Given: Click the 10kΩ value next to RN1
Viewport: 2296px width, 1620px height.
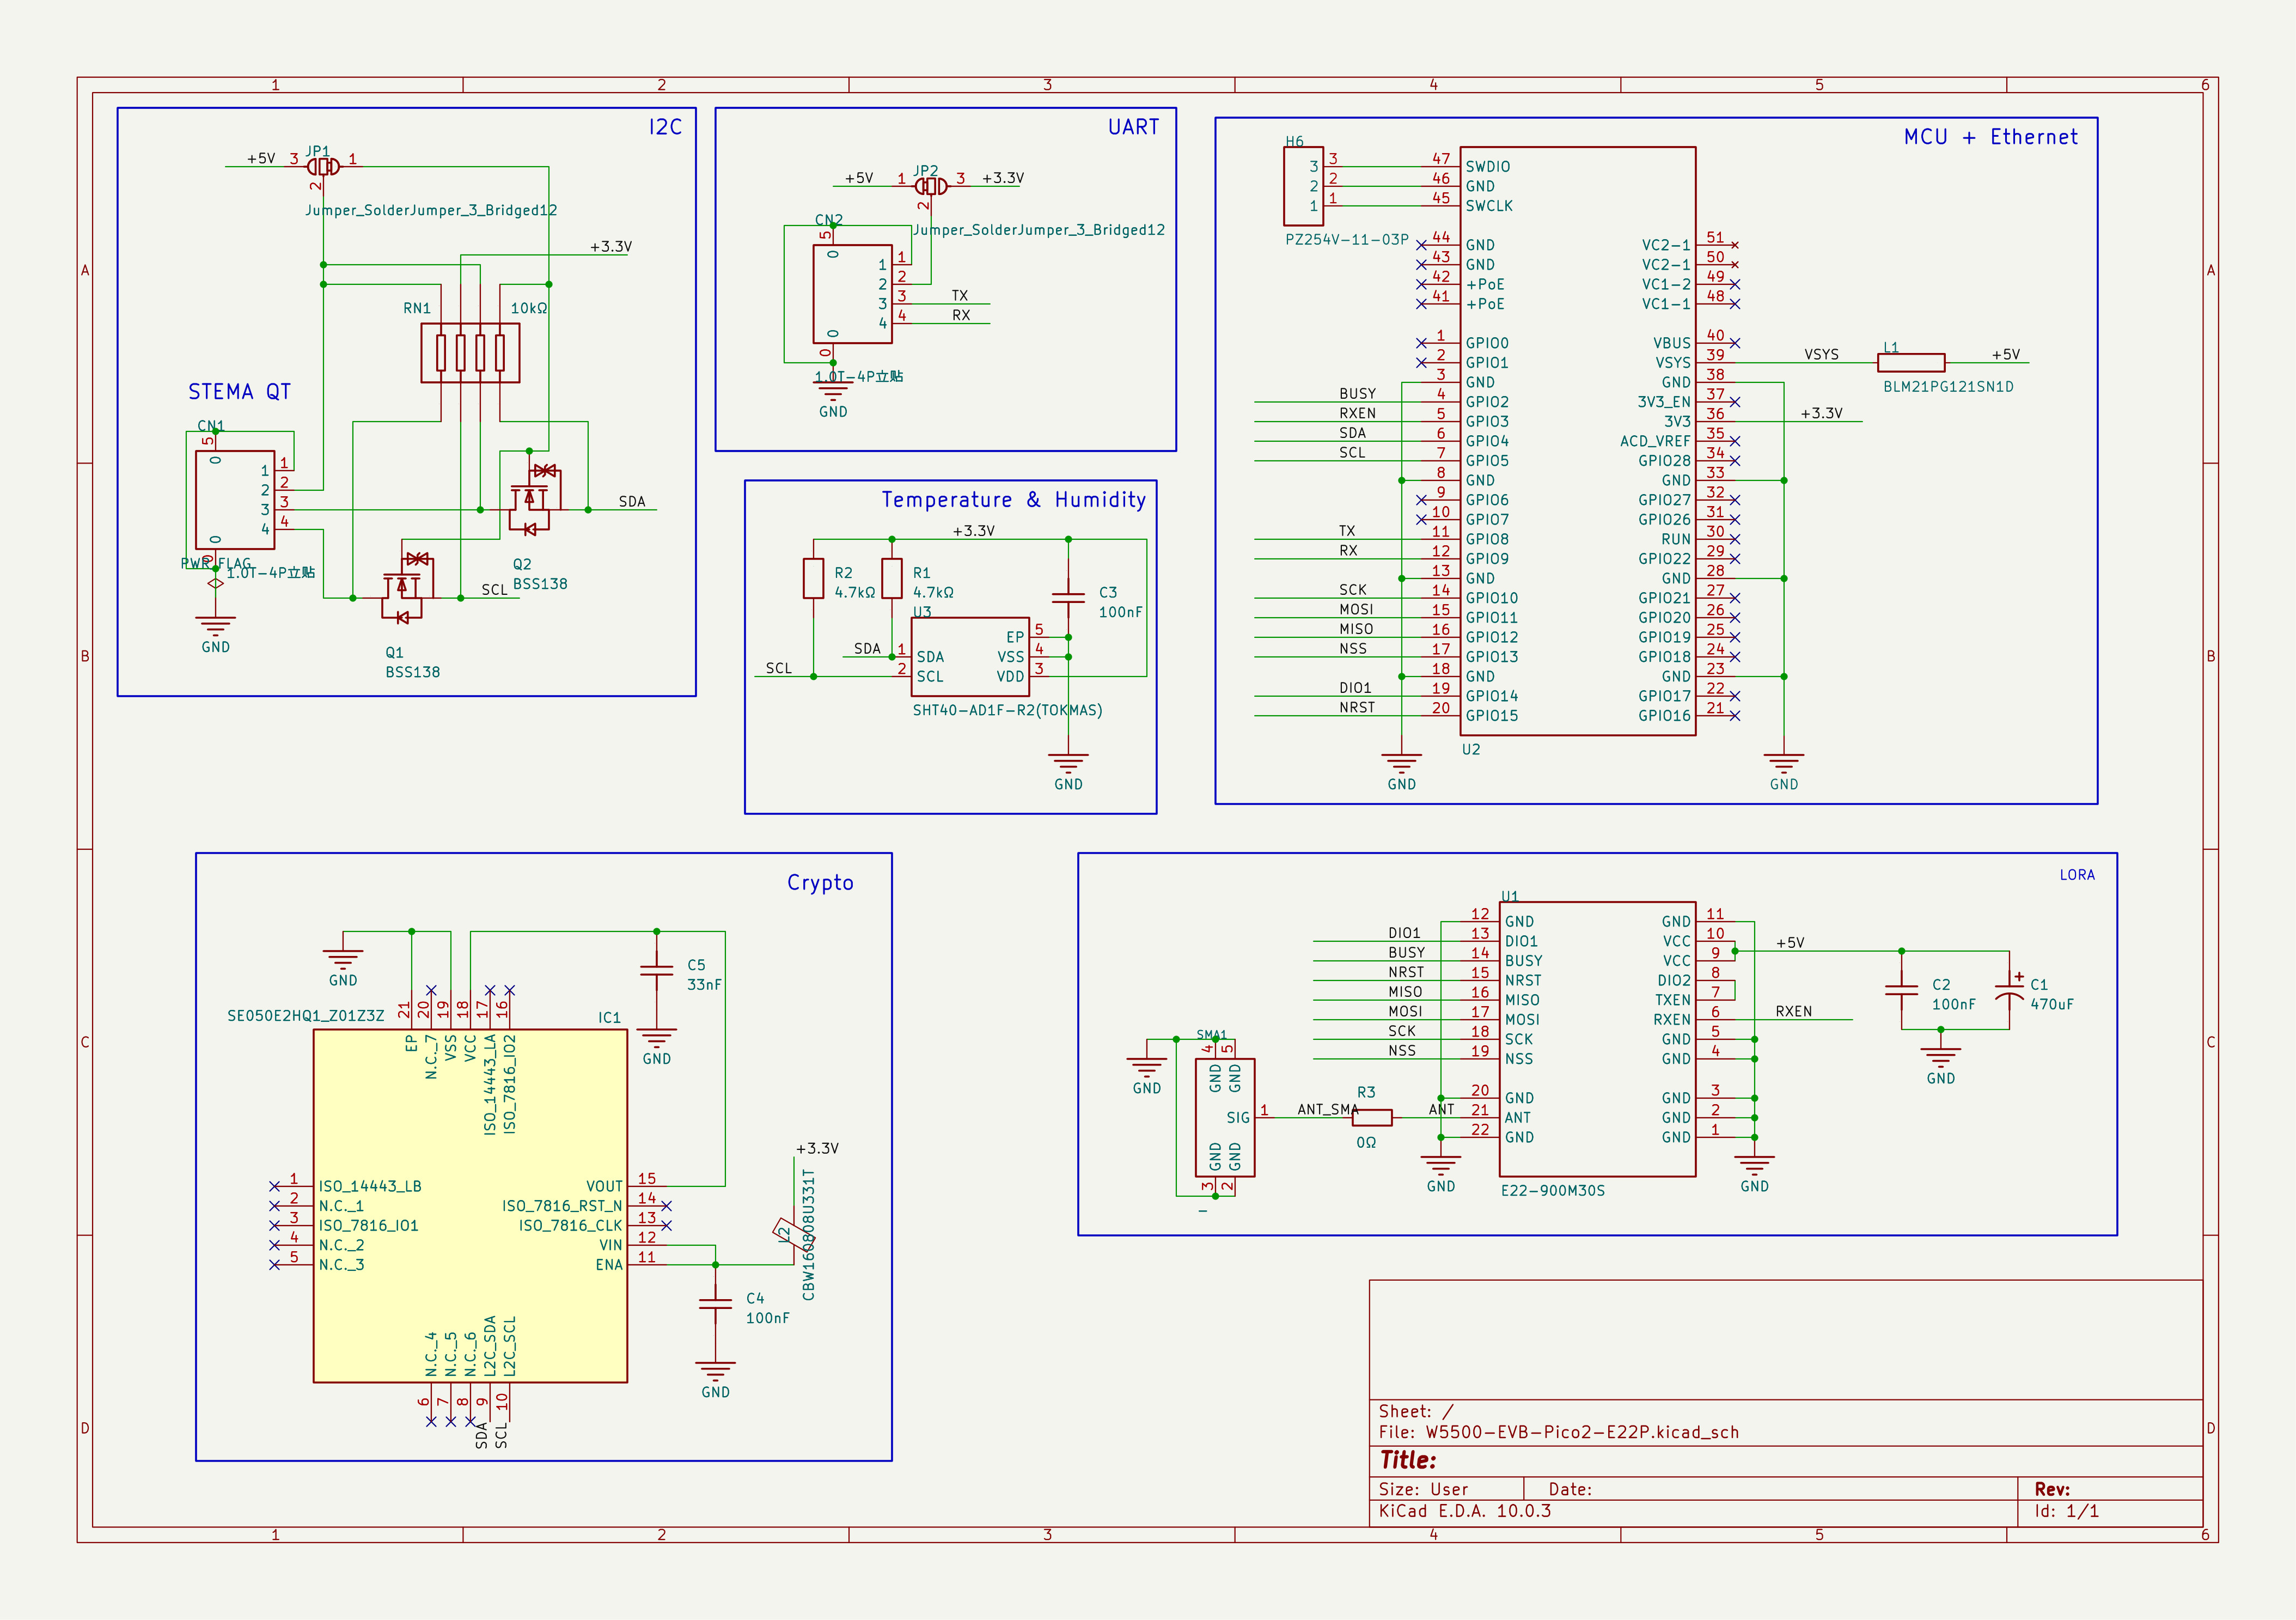Looking at the screenshot, I should [x=529, y=308].
